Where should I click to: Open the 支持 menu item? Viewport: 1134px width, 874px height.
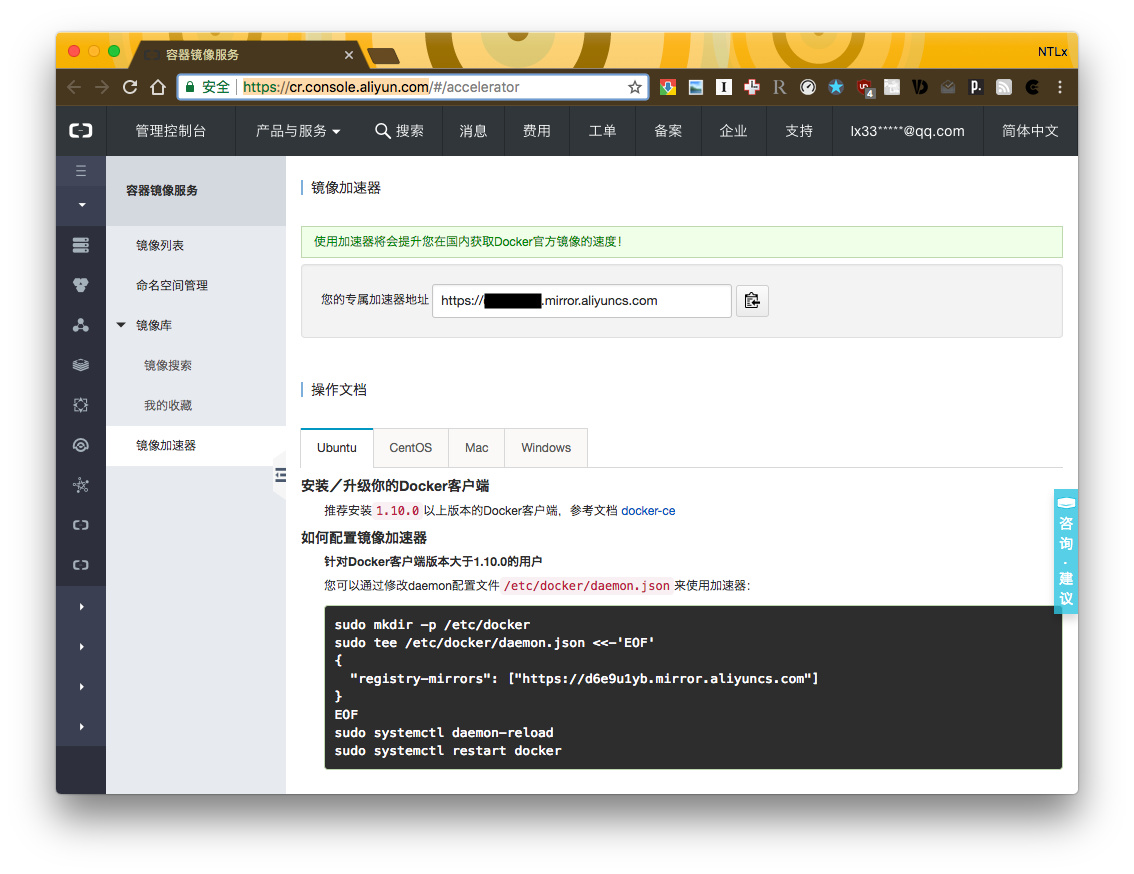pos(798,131)
